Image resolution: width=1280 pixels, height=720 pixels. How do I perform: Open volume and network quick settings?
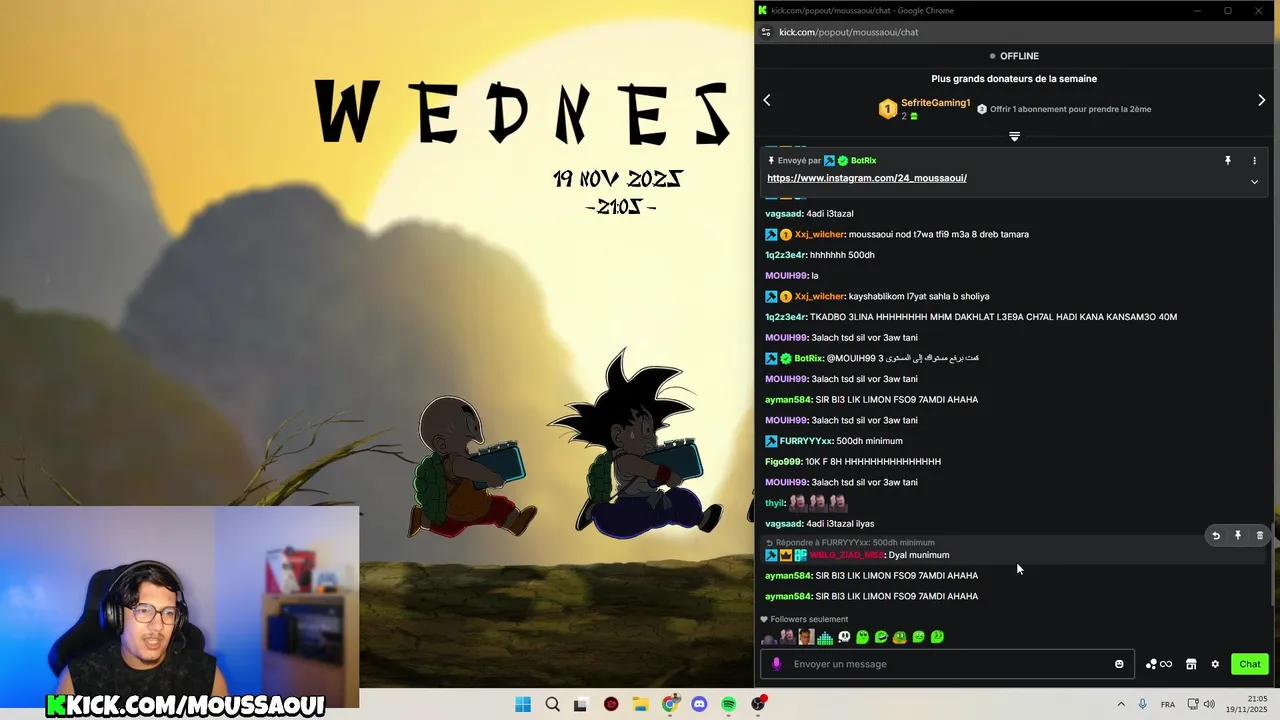click(1200, 704)
